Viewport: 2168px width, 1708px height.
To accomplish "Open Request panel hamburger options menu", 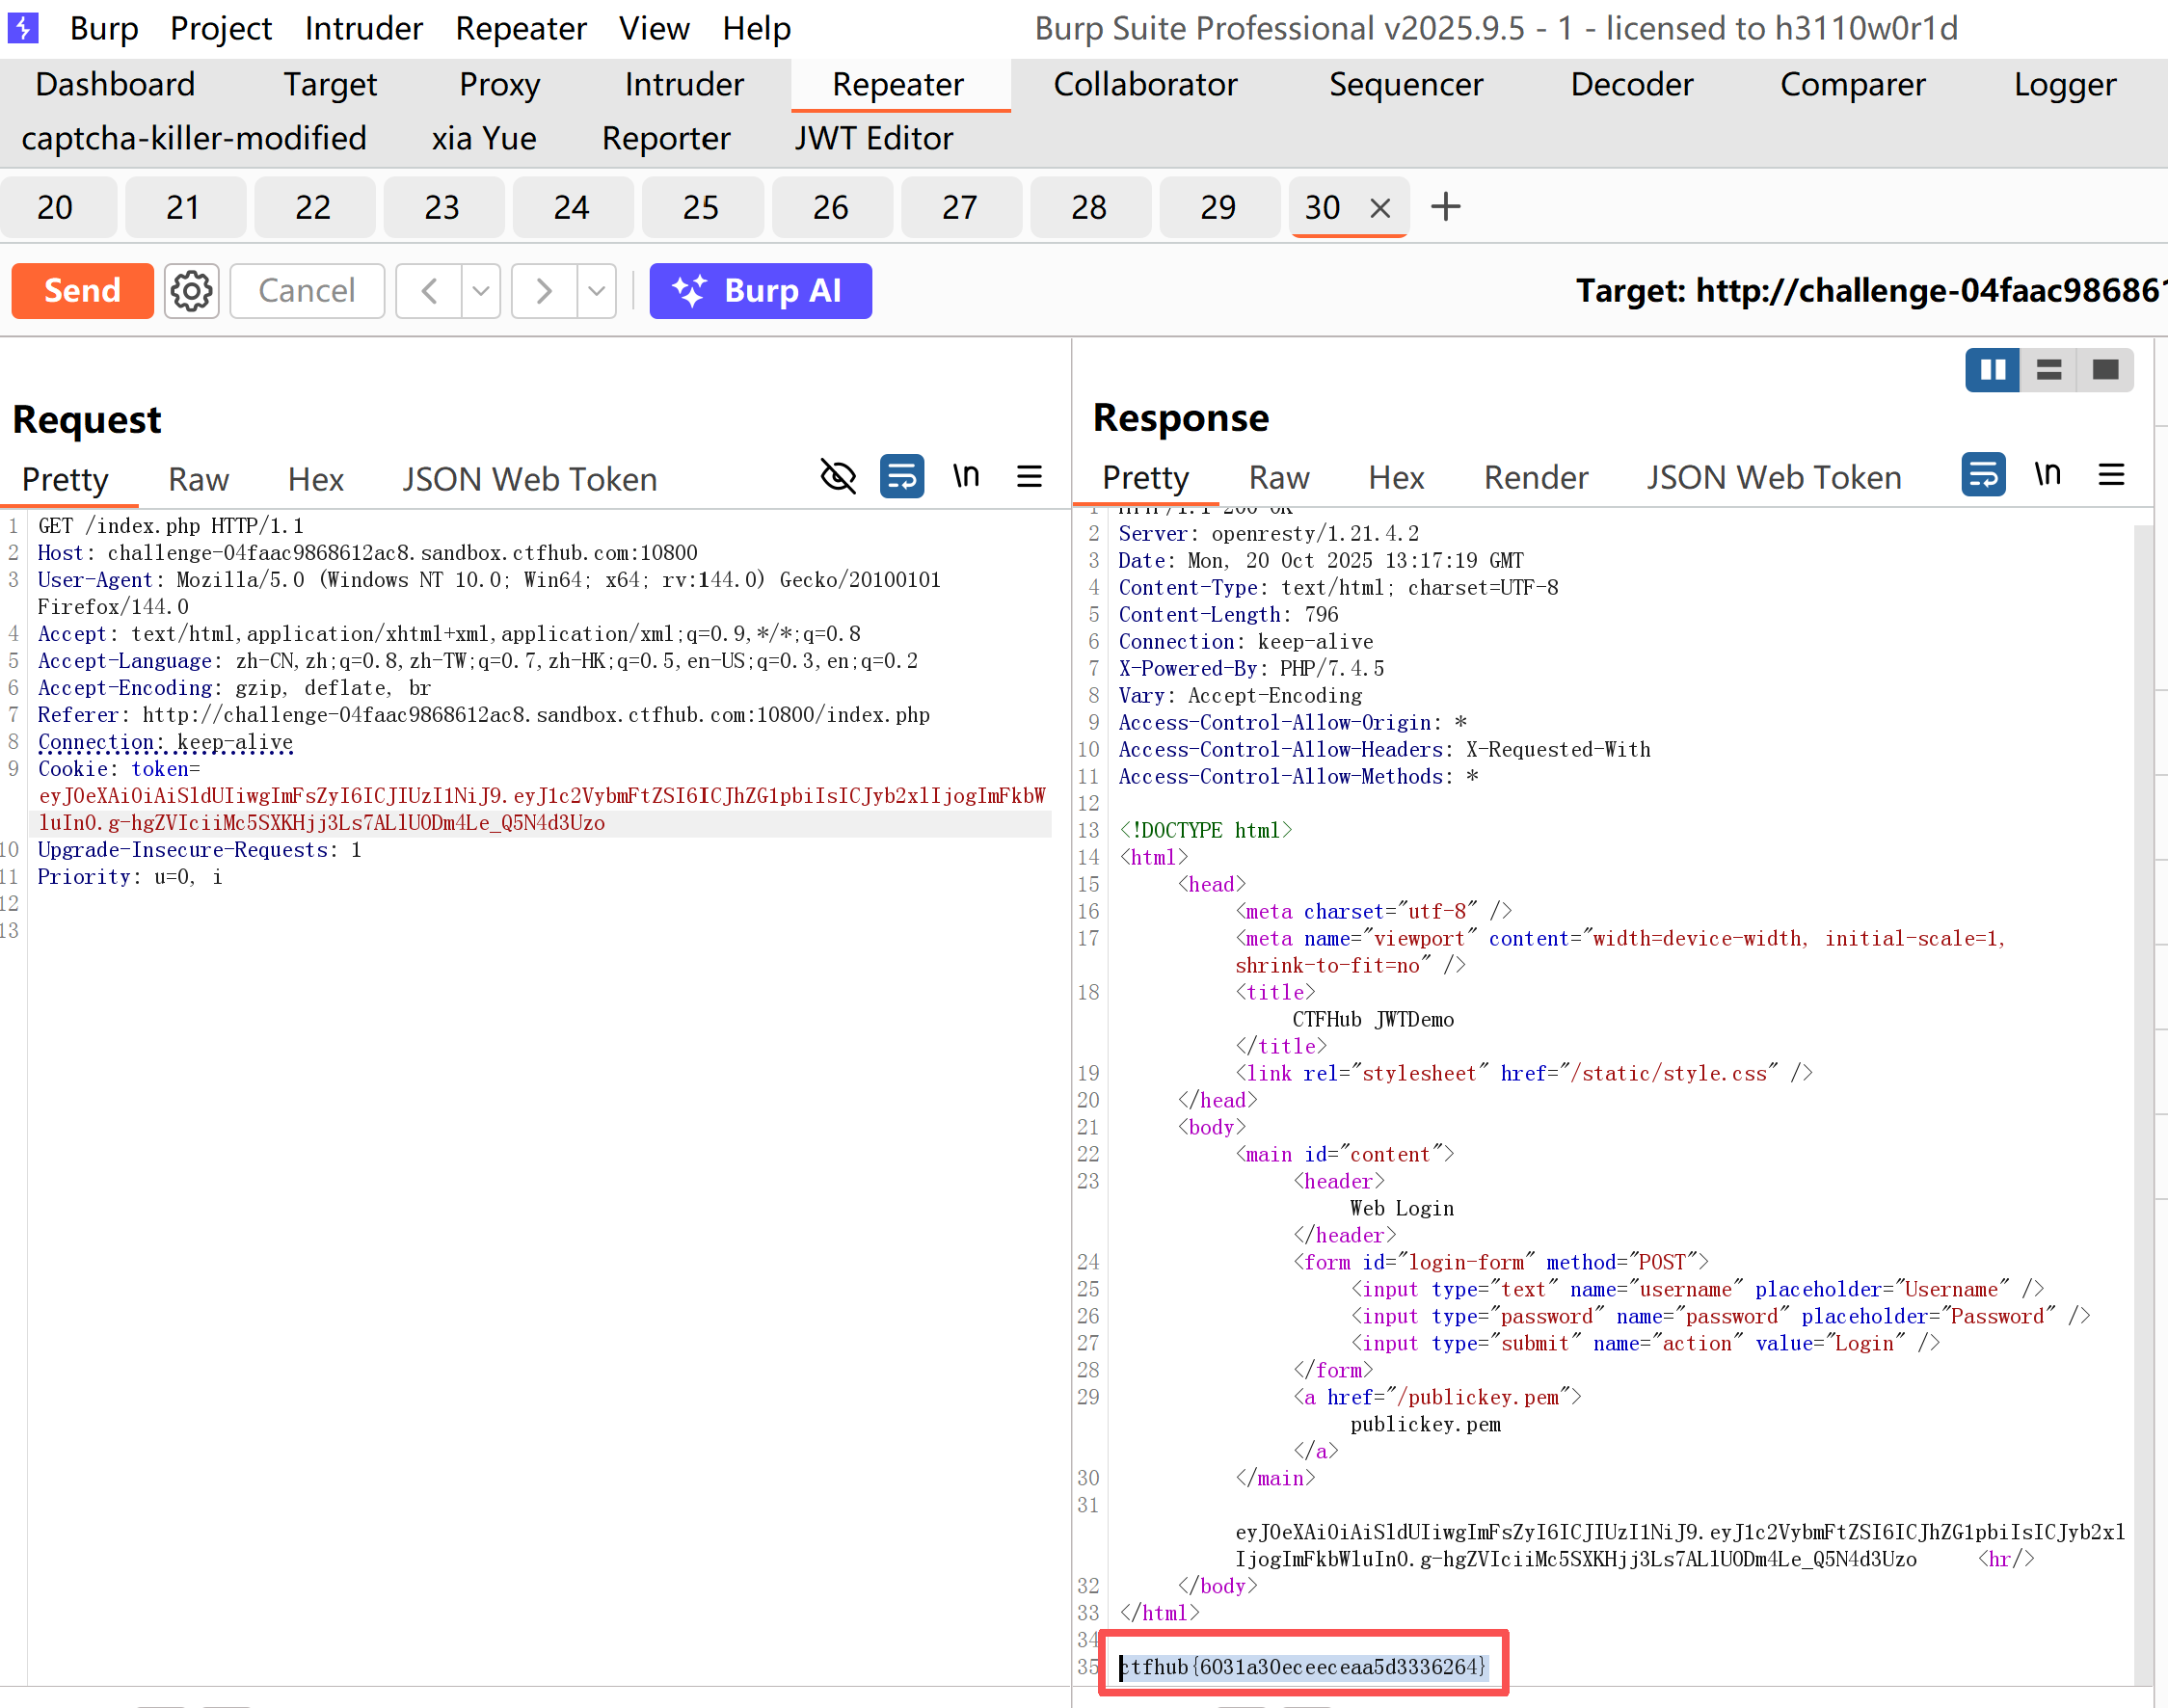I will pyautogui.click(x=1029, y=477).
